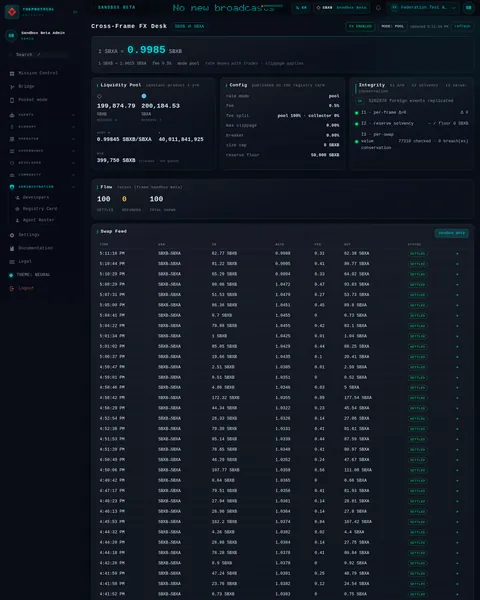The image size is (480, 600).
Task: Click the Sandbox Beta button in Swap Feed
Action: point(452,233)
